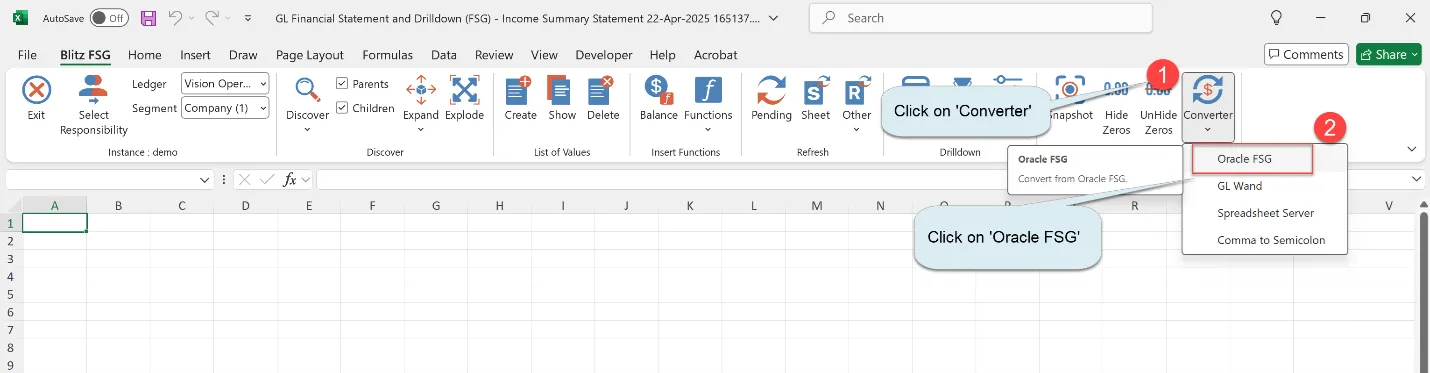Click Create in List of Values
This screenshot has width=1430, height=373.
pos(520,98)
